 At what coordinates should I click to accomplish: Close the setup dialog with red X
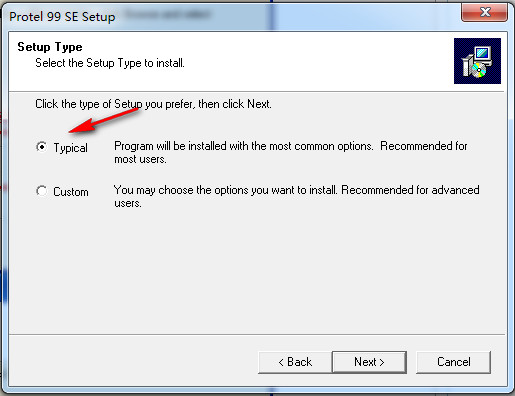coord(485,12)
